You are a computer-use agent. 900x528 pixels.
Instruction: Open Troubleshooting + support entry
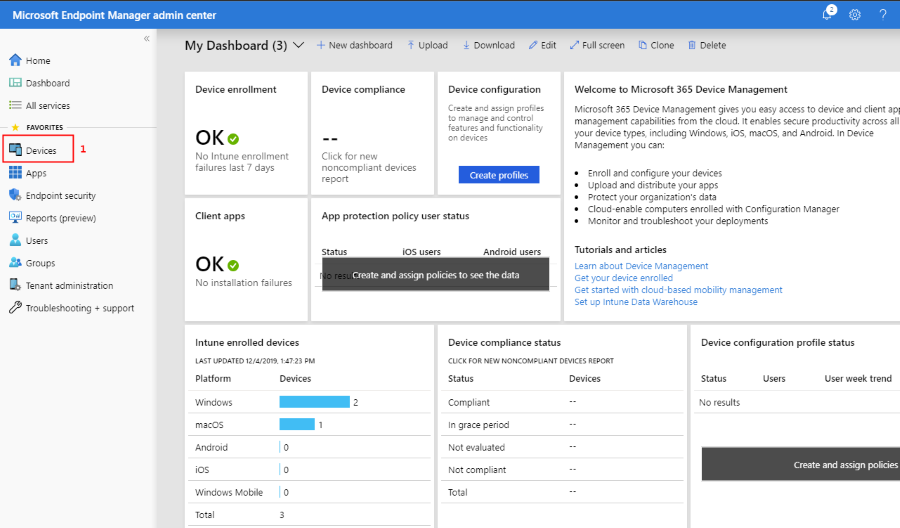pos(80,308)
